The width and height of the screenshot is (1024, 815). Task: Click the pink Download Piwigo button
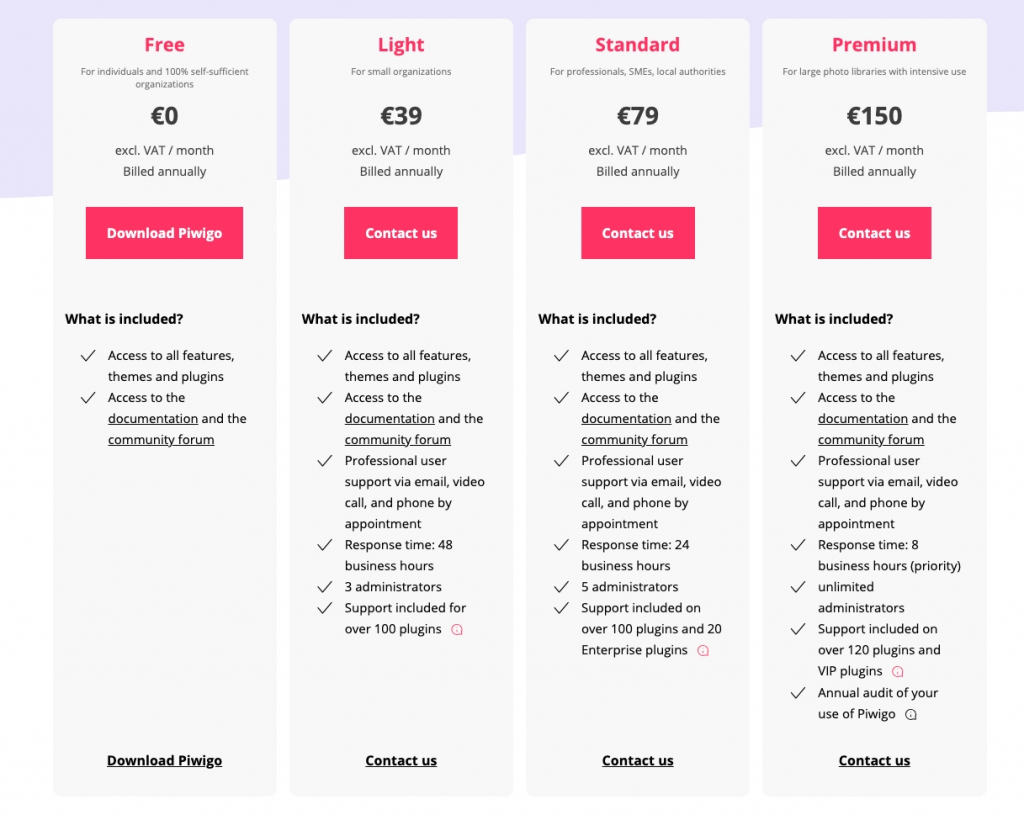pyautogui.click(x=164, y=233)
